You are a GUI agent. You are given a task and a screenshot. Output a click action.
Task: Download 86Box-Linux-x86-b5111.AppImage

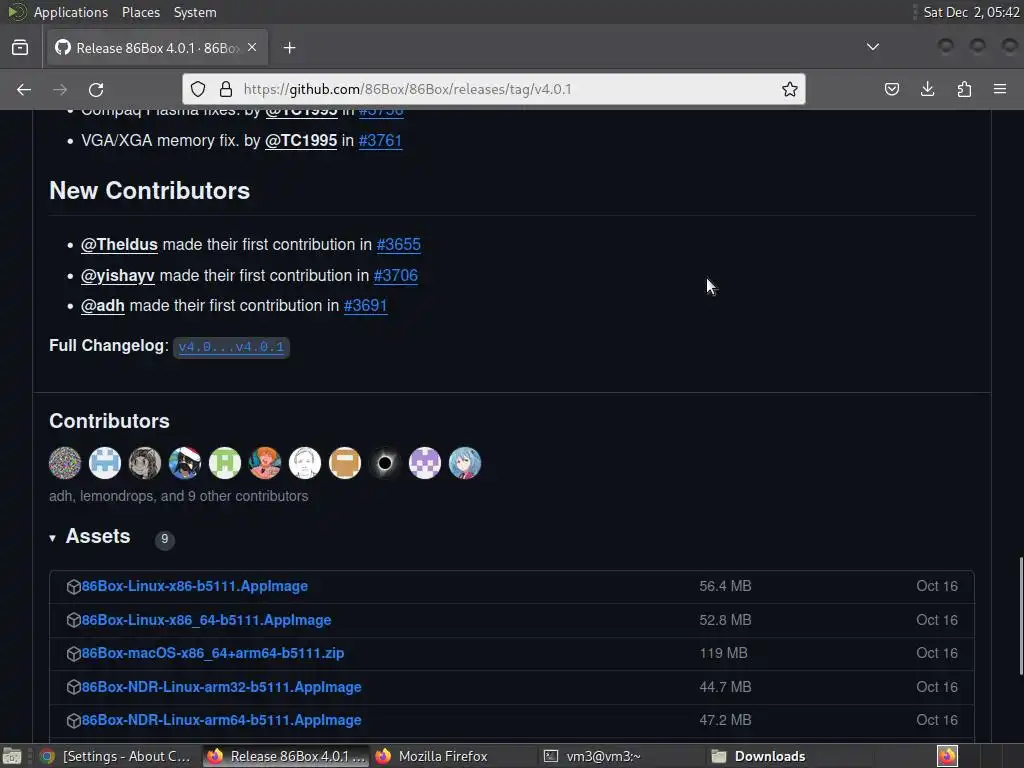pos(195,586)
